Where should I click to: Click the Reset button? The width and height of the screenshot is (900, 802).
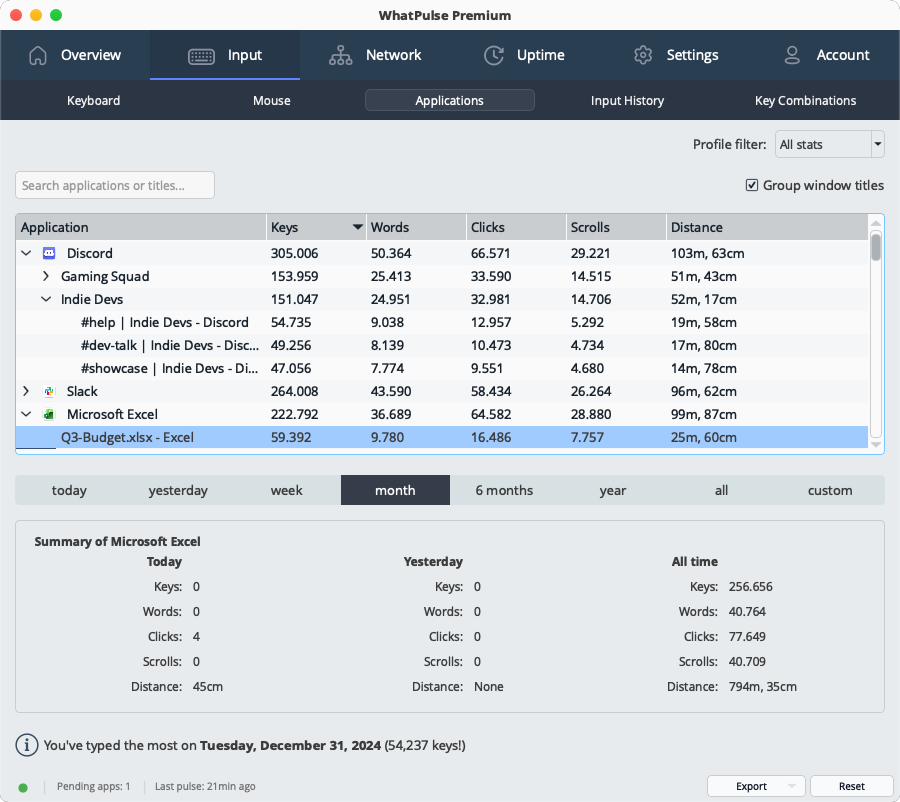(852, 786)
